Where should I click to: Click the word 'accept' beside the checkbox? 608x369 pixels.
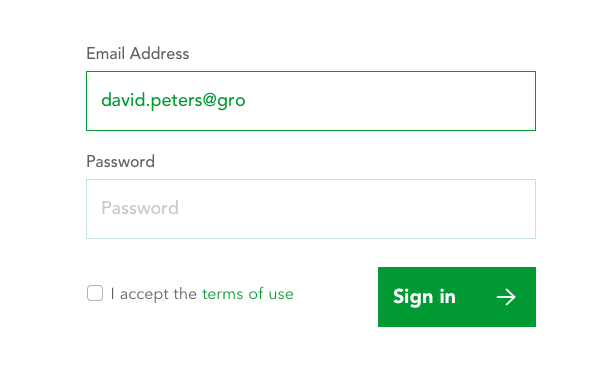(145, 295)
